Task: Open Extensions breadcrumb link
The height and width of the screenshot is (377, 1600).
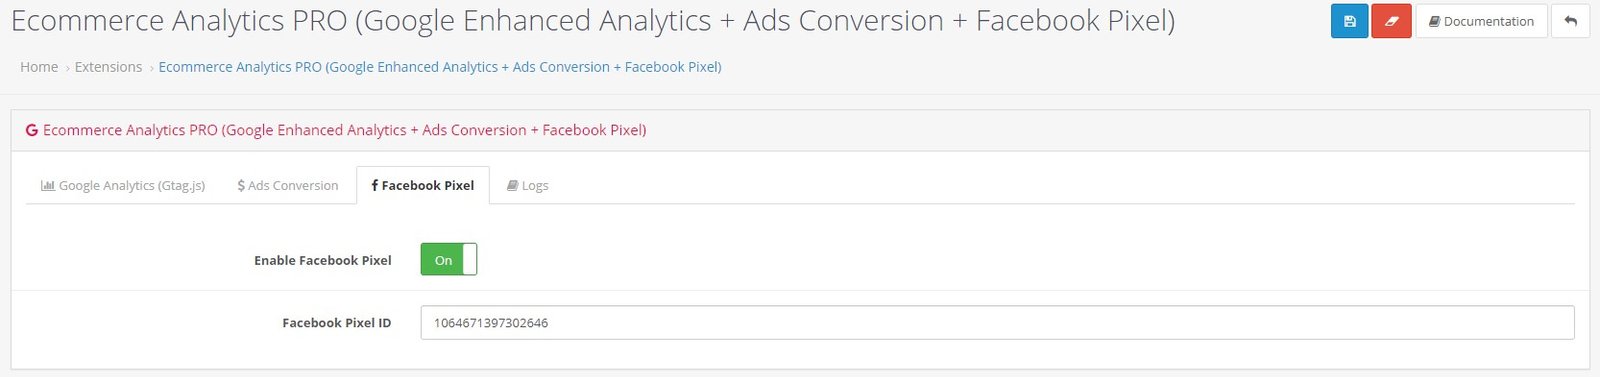Action: point(108,67)
